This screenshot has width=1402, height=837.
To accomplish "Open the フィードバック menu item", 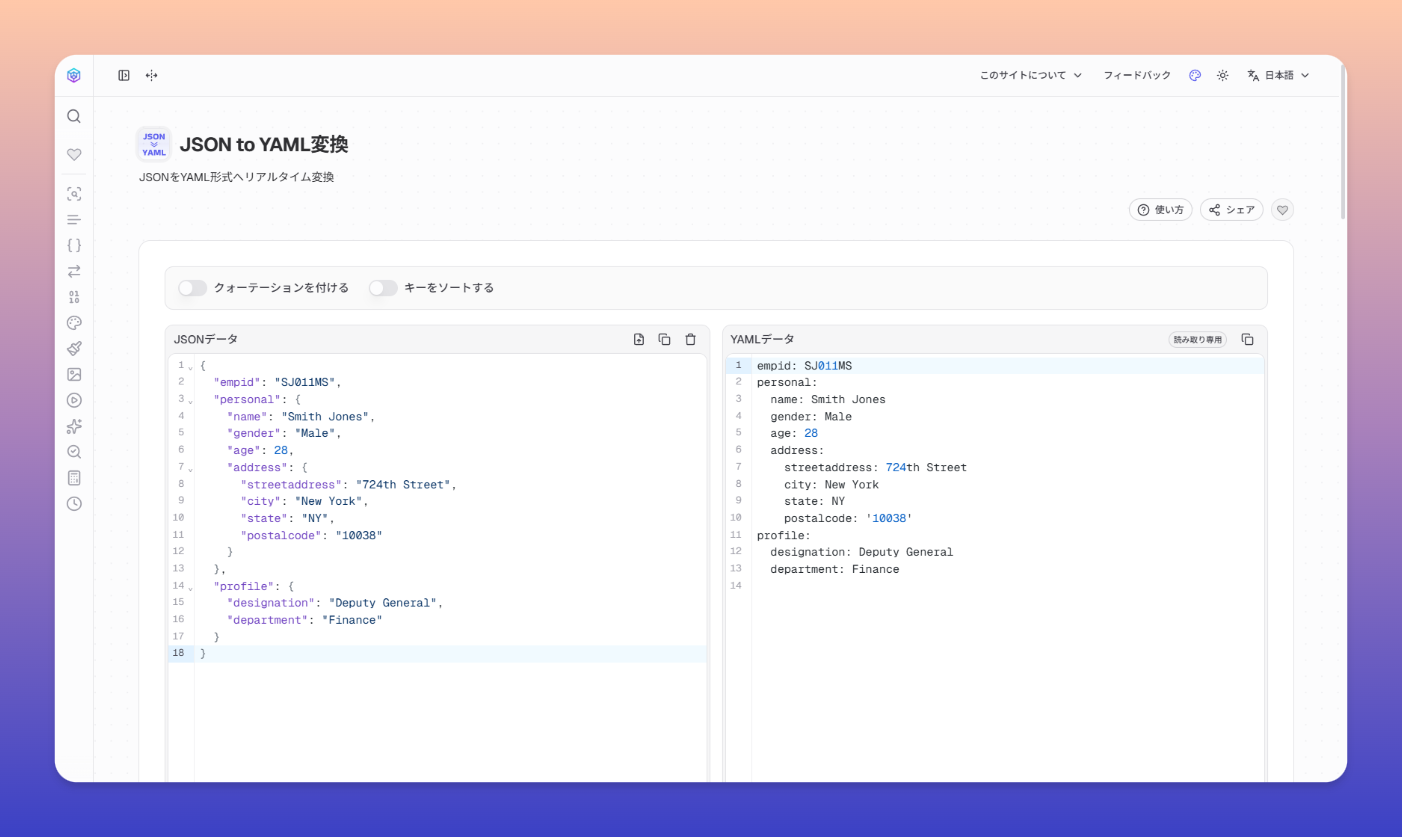I will click(1137, 76).
